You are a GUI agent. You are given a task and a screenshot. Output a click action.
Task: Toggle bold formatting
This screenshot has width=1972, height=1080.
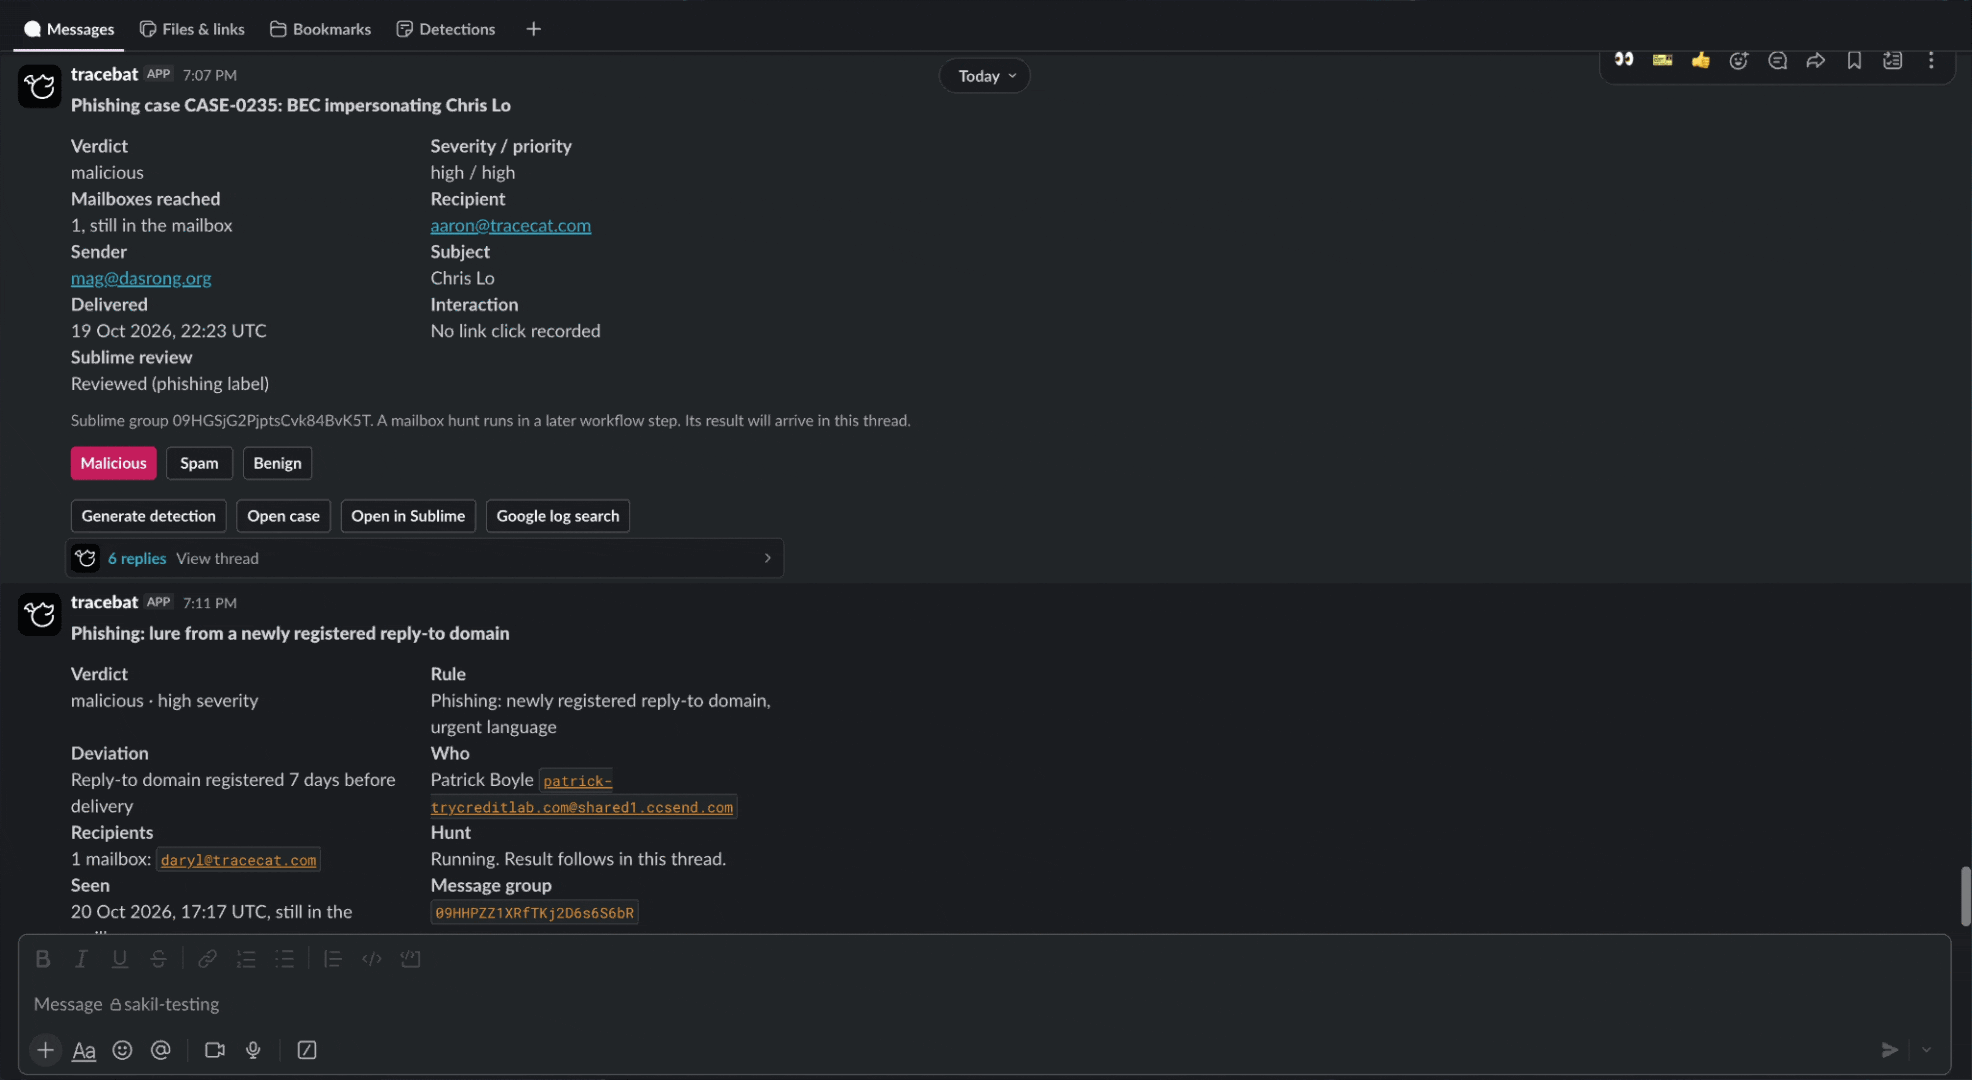click(42, 959)
